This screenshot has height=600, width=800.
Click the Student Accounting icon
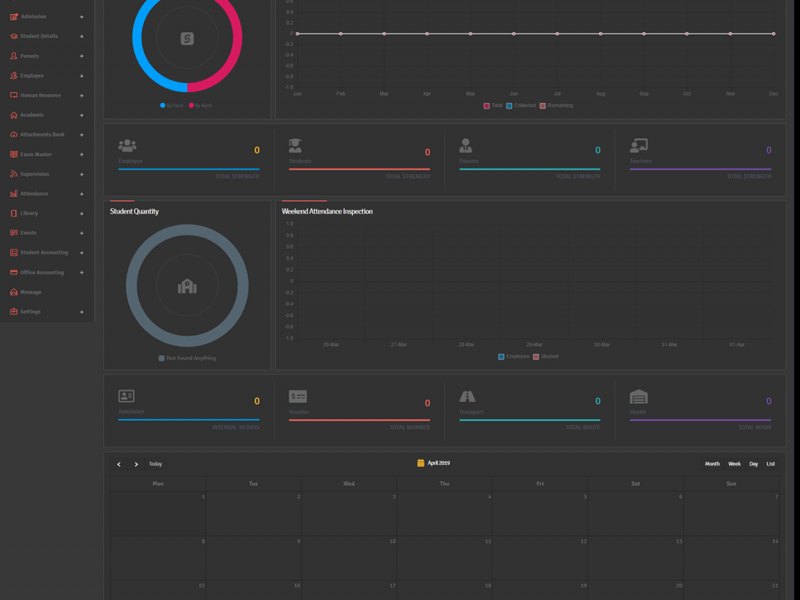point(14,253)
